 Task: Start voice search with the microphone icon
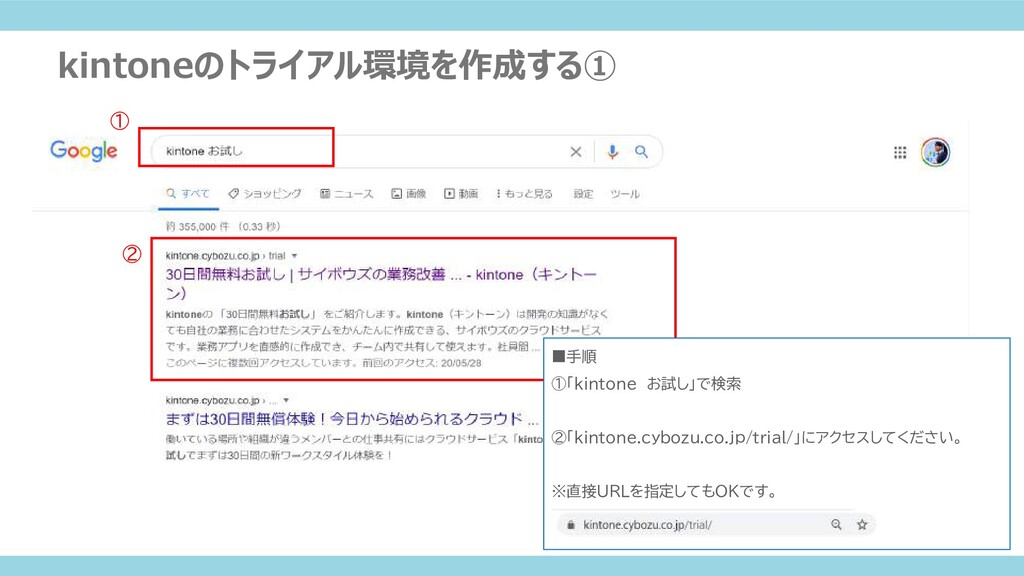[x=612, y=152]
